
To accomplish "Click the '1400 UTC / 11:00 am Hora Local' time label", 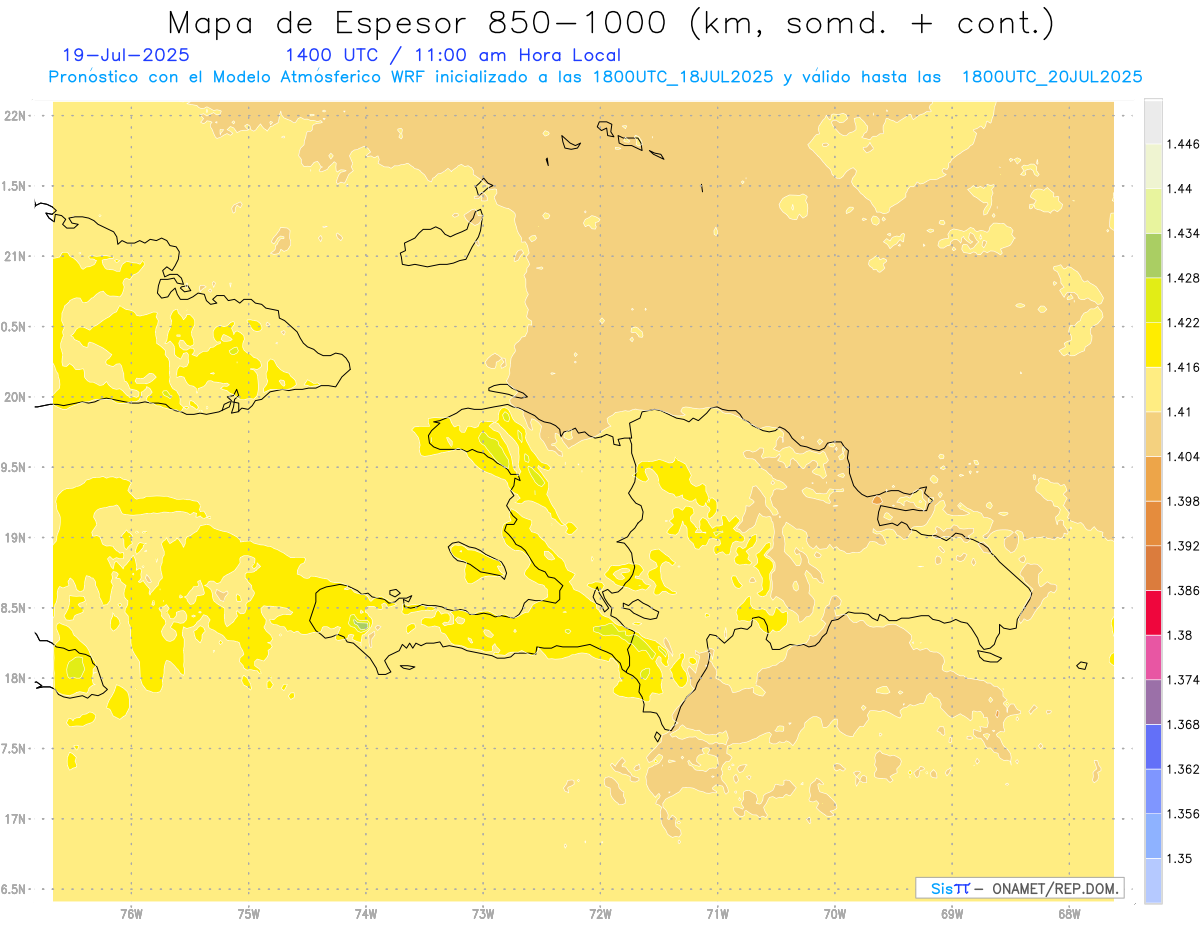I will point(452,56).
